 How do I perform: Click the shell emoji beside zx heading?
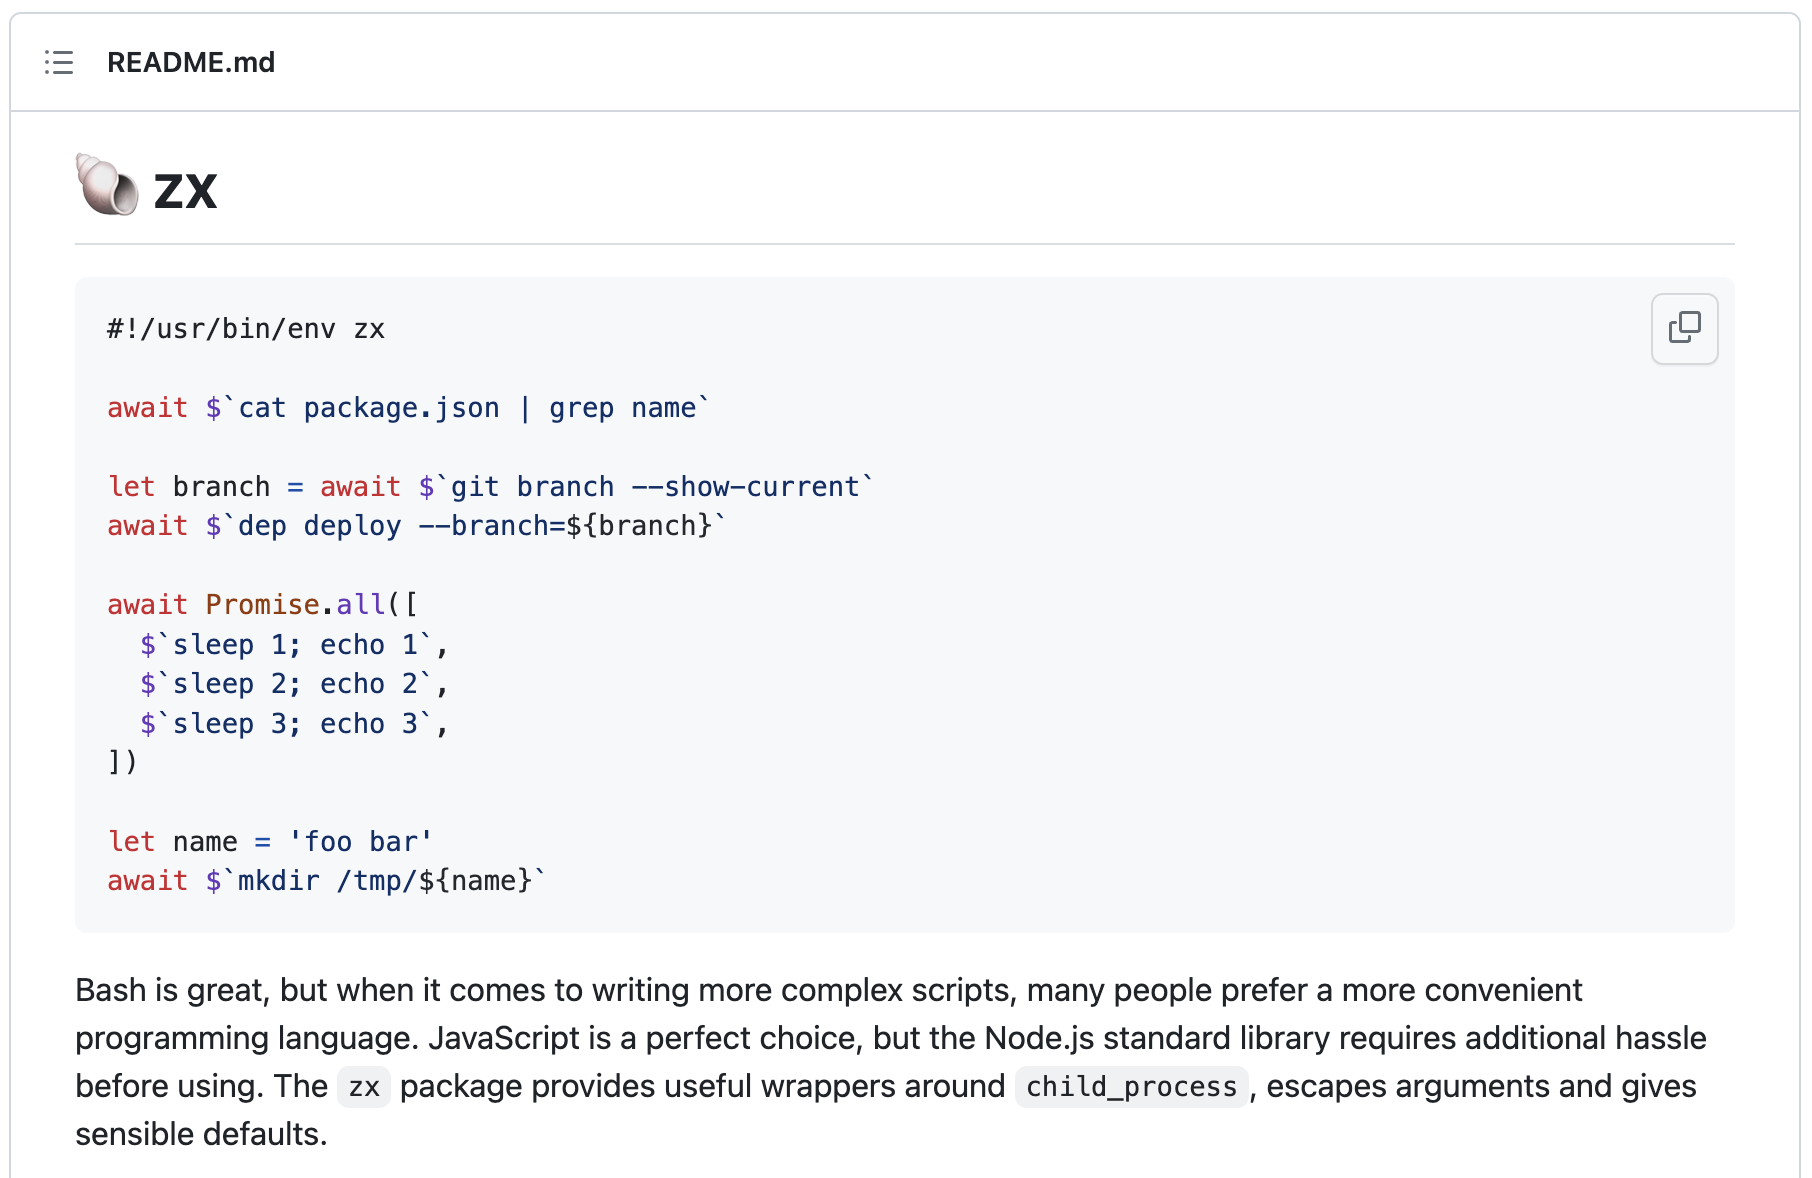coord(107,186)
